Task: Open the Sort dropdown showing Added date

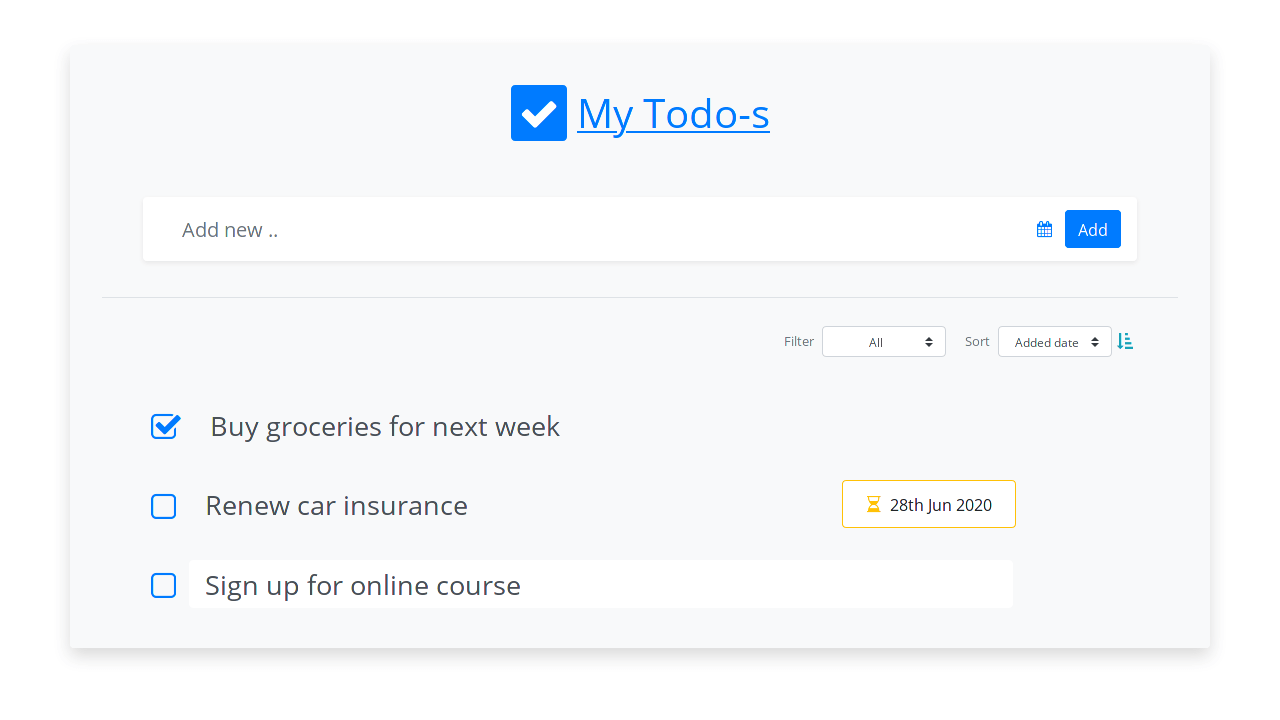Action: (x=1054, y=342)
